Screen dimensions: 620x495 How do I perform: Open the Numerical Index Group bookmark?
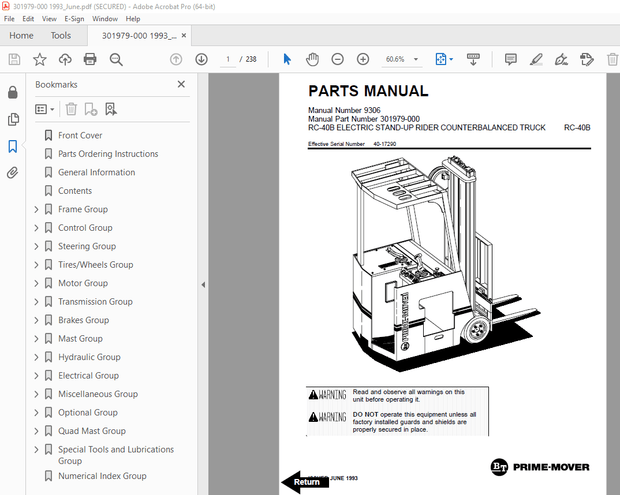coord(102,476)
